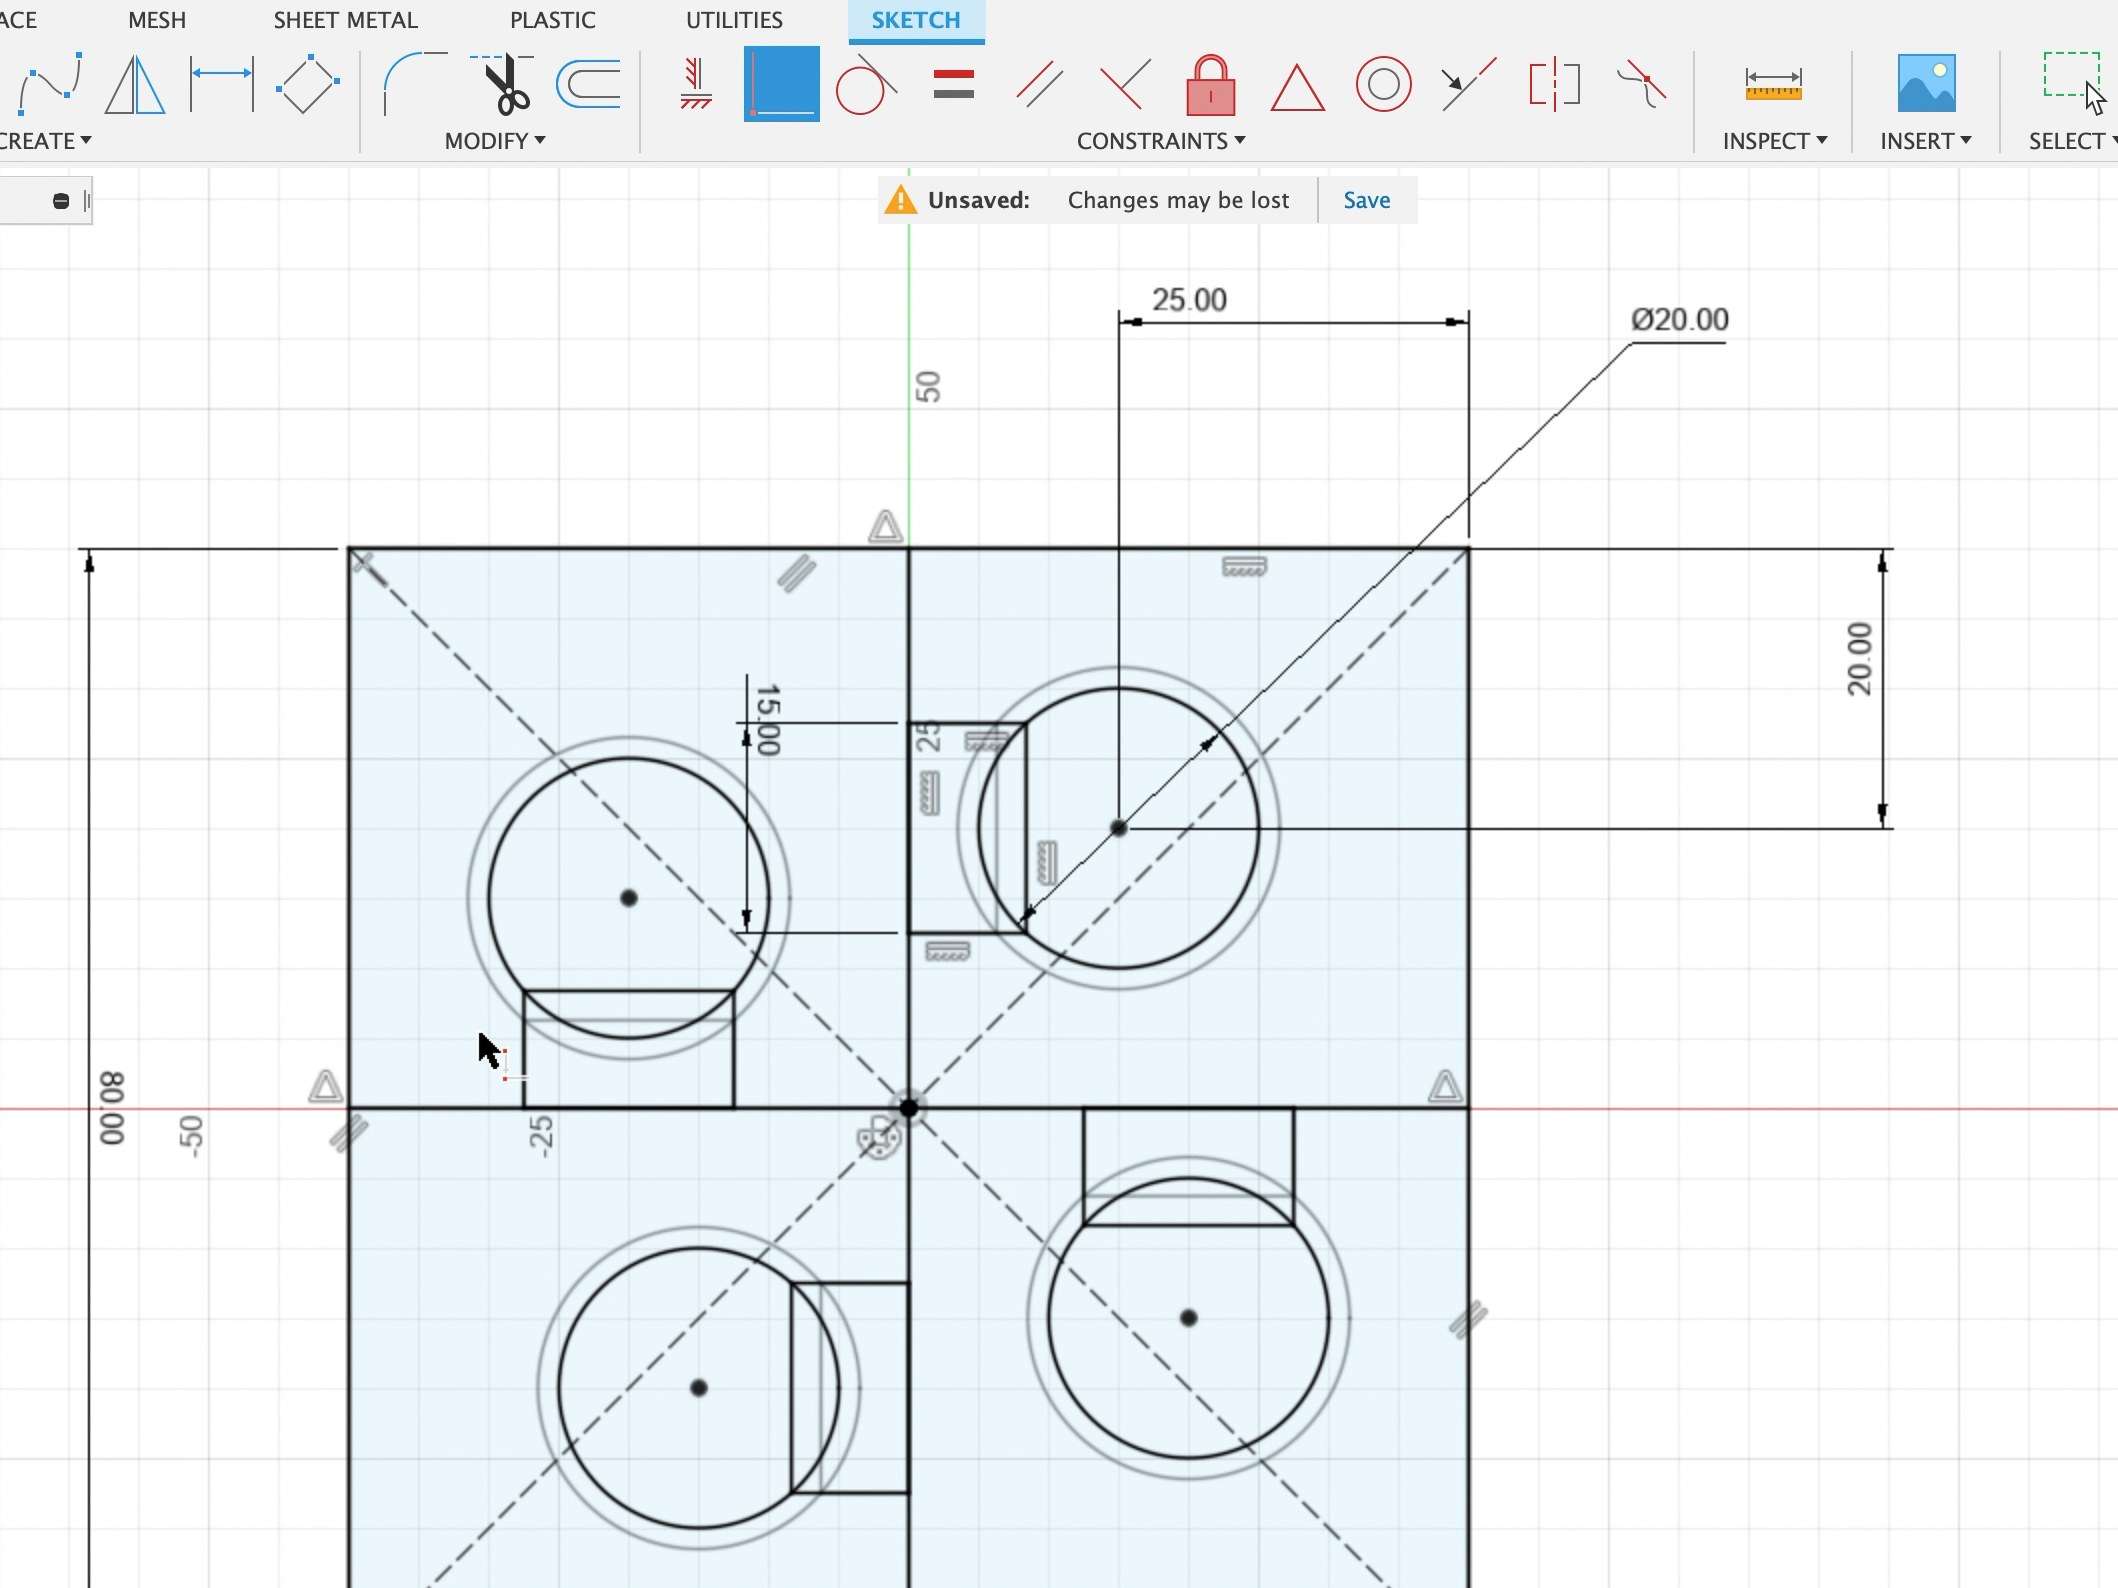Click the Save button

1368,198
